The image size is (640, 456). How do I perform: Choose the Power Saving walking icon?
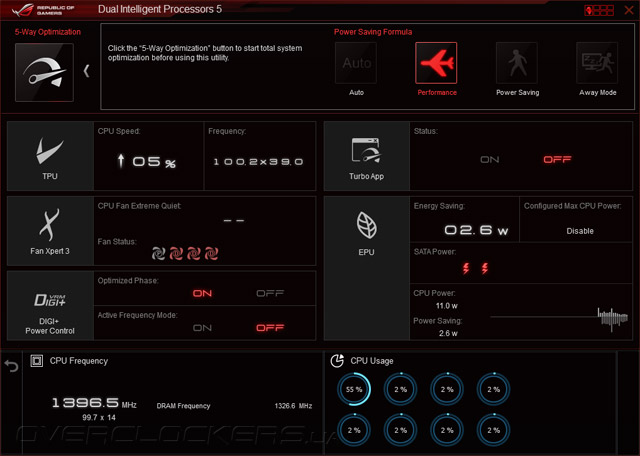coord(517,63)
